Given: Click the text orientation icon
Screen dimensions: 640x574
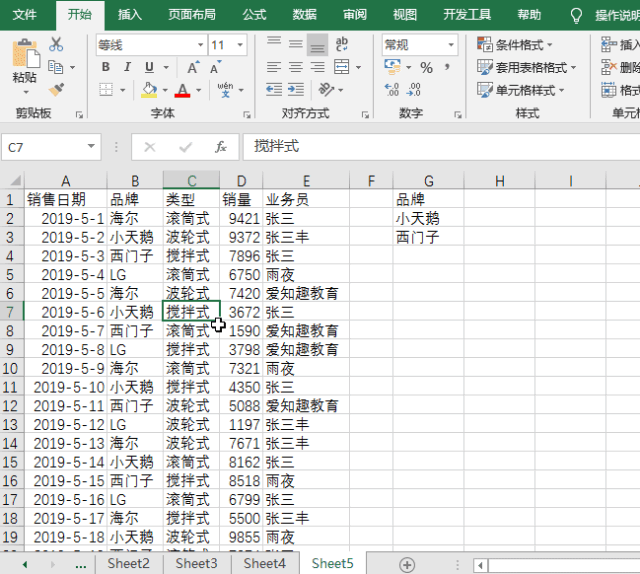Looking at the screenshot, I should 327,89.
